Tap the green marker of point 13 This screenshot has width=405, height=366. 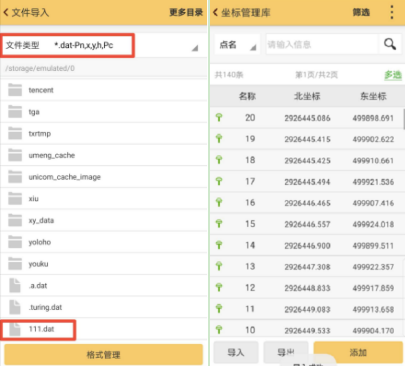point(219,266)
